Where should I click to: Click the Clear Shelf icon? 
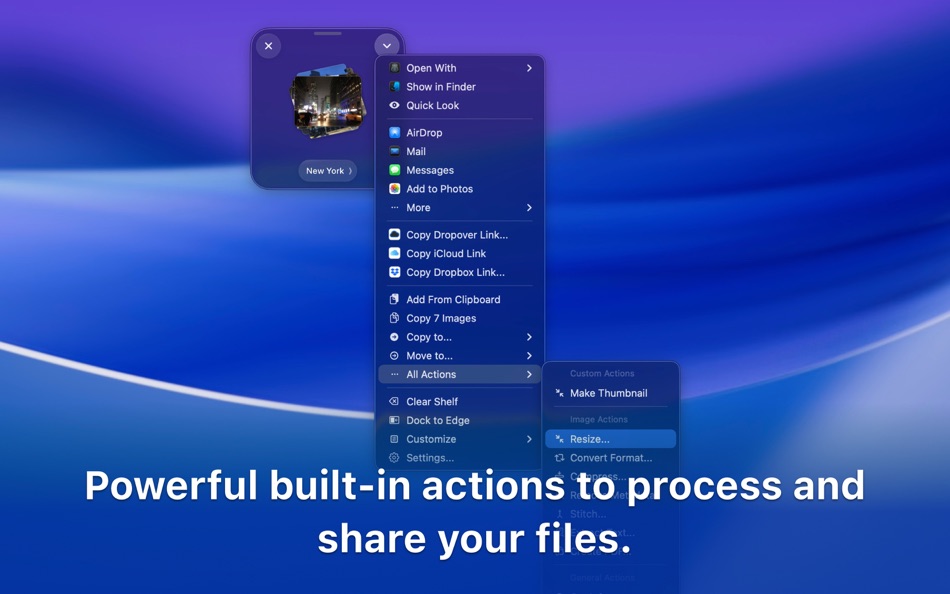(394, 401)
